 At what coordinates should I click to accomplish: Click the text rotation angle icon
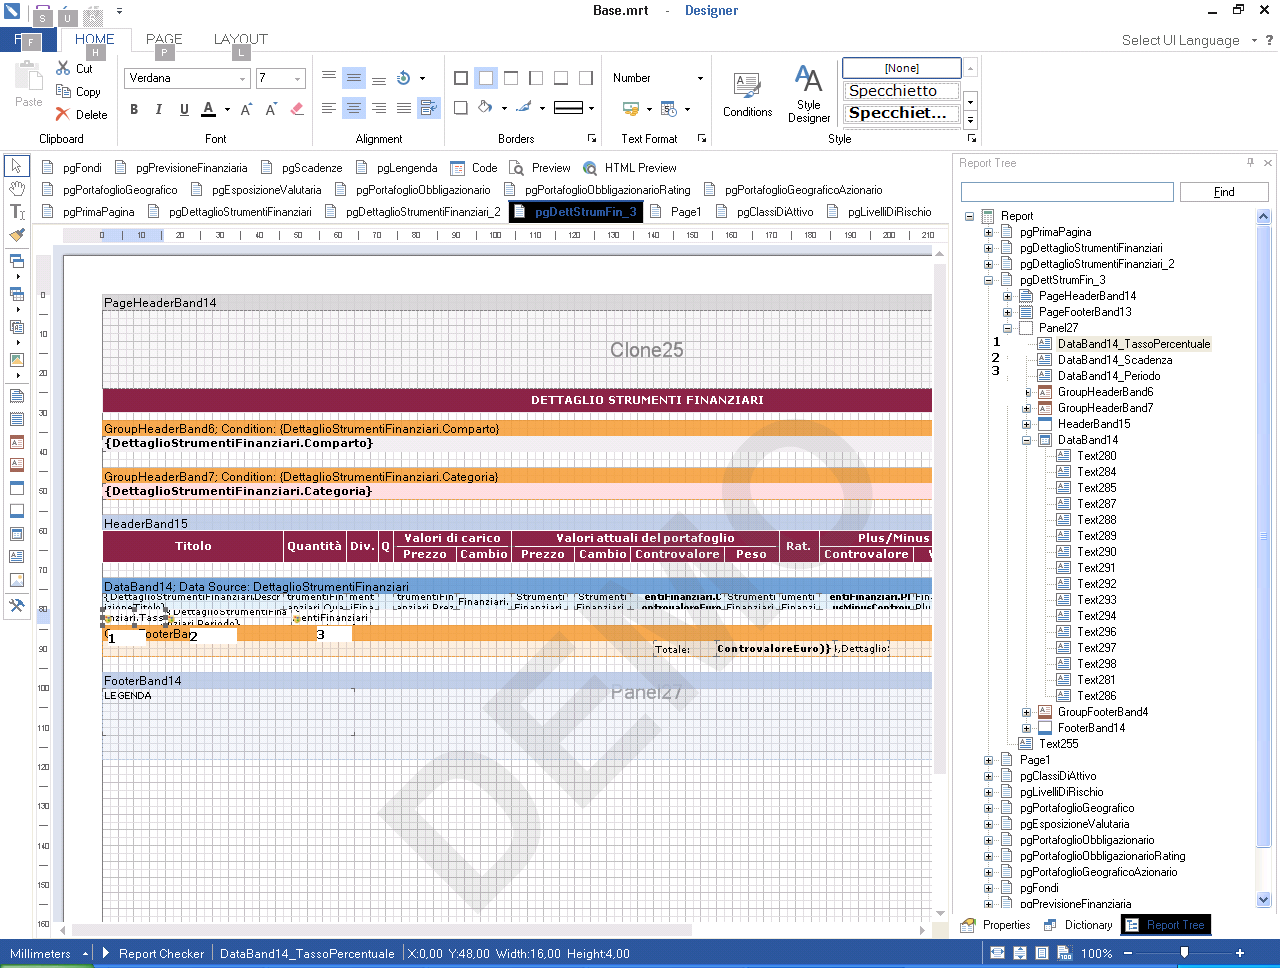pos(404,78)
